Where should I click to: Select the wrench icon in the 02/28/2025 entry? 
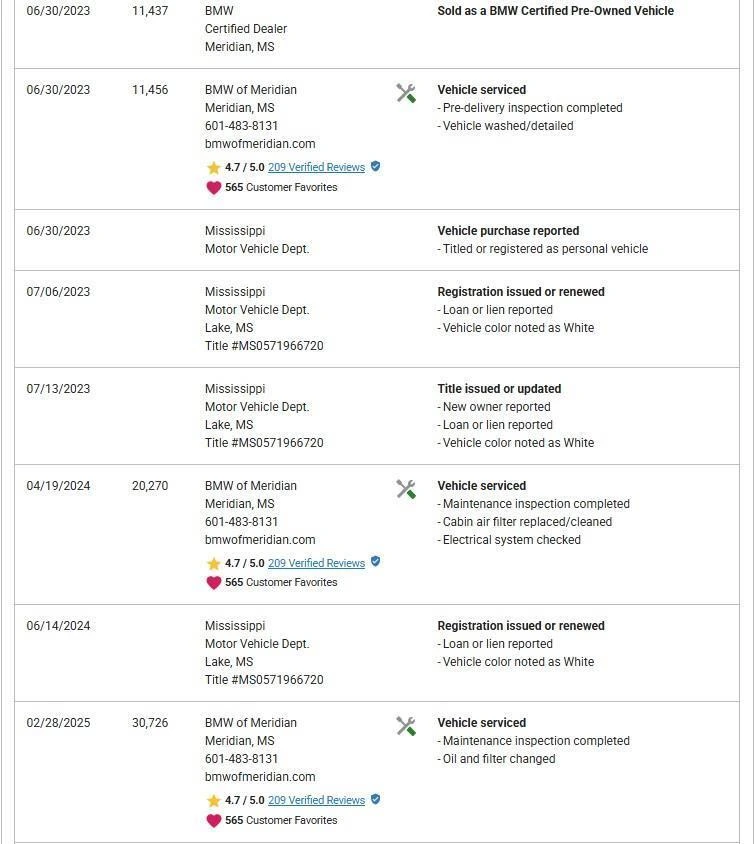[x=406, y=726]
